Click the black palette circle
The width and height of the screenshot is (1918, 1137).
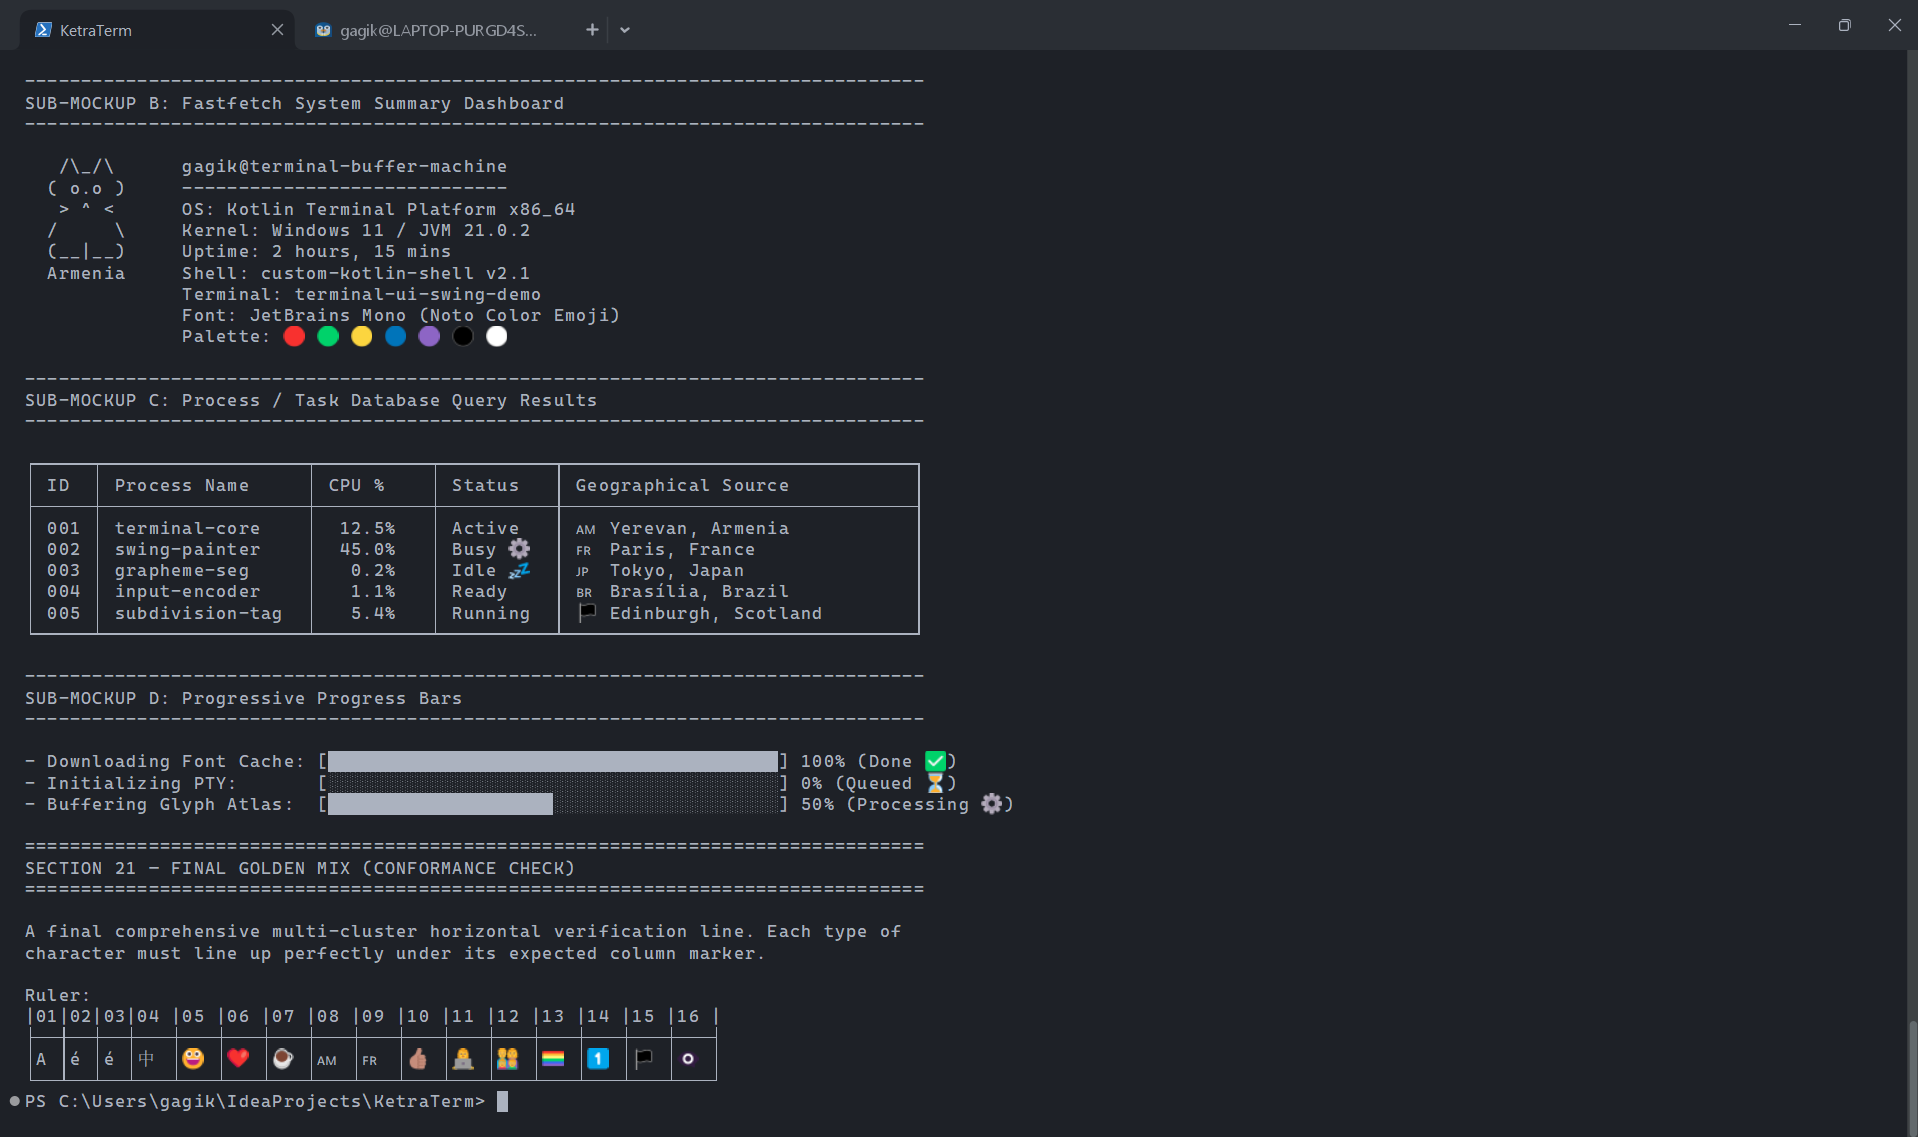click(463, 337)
